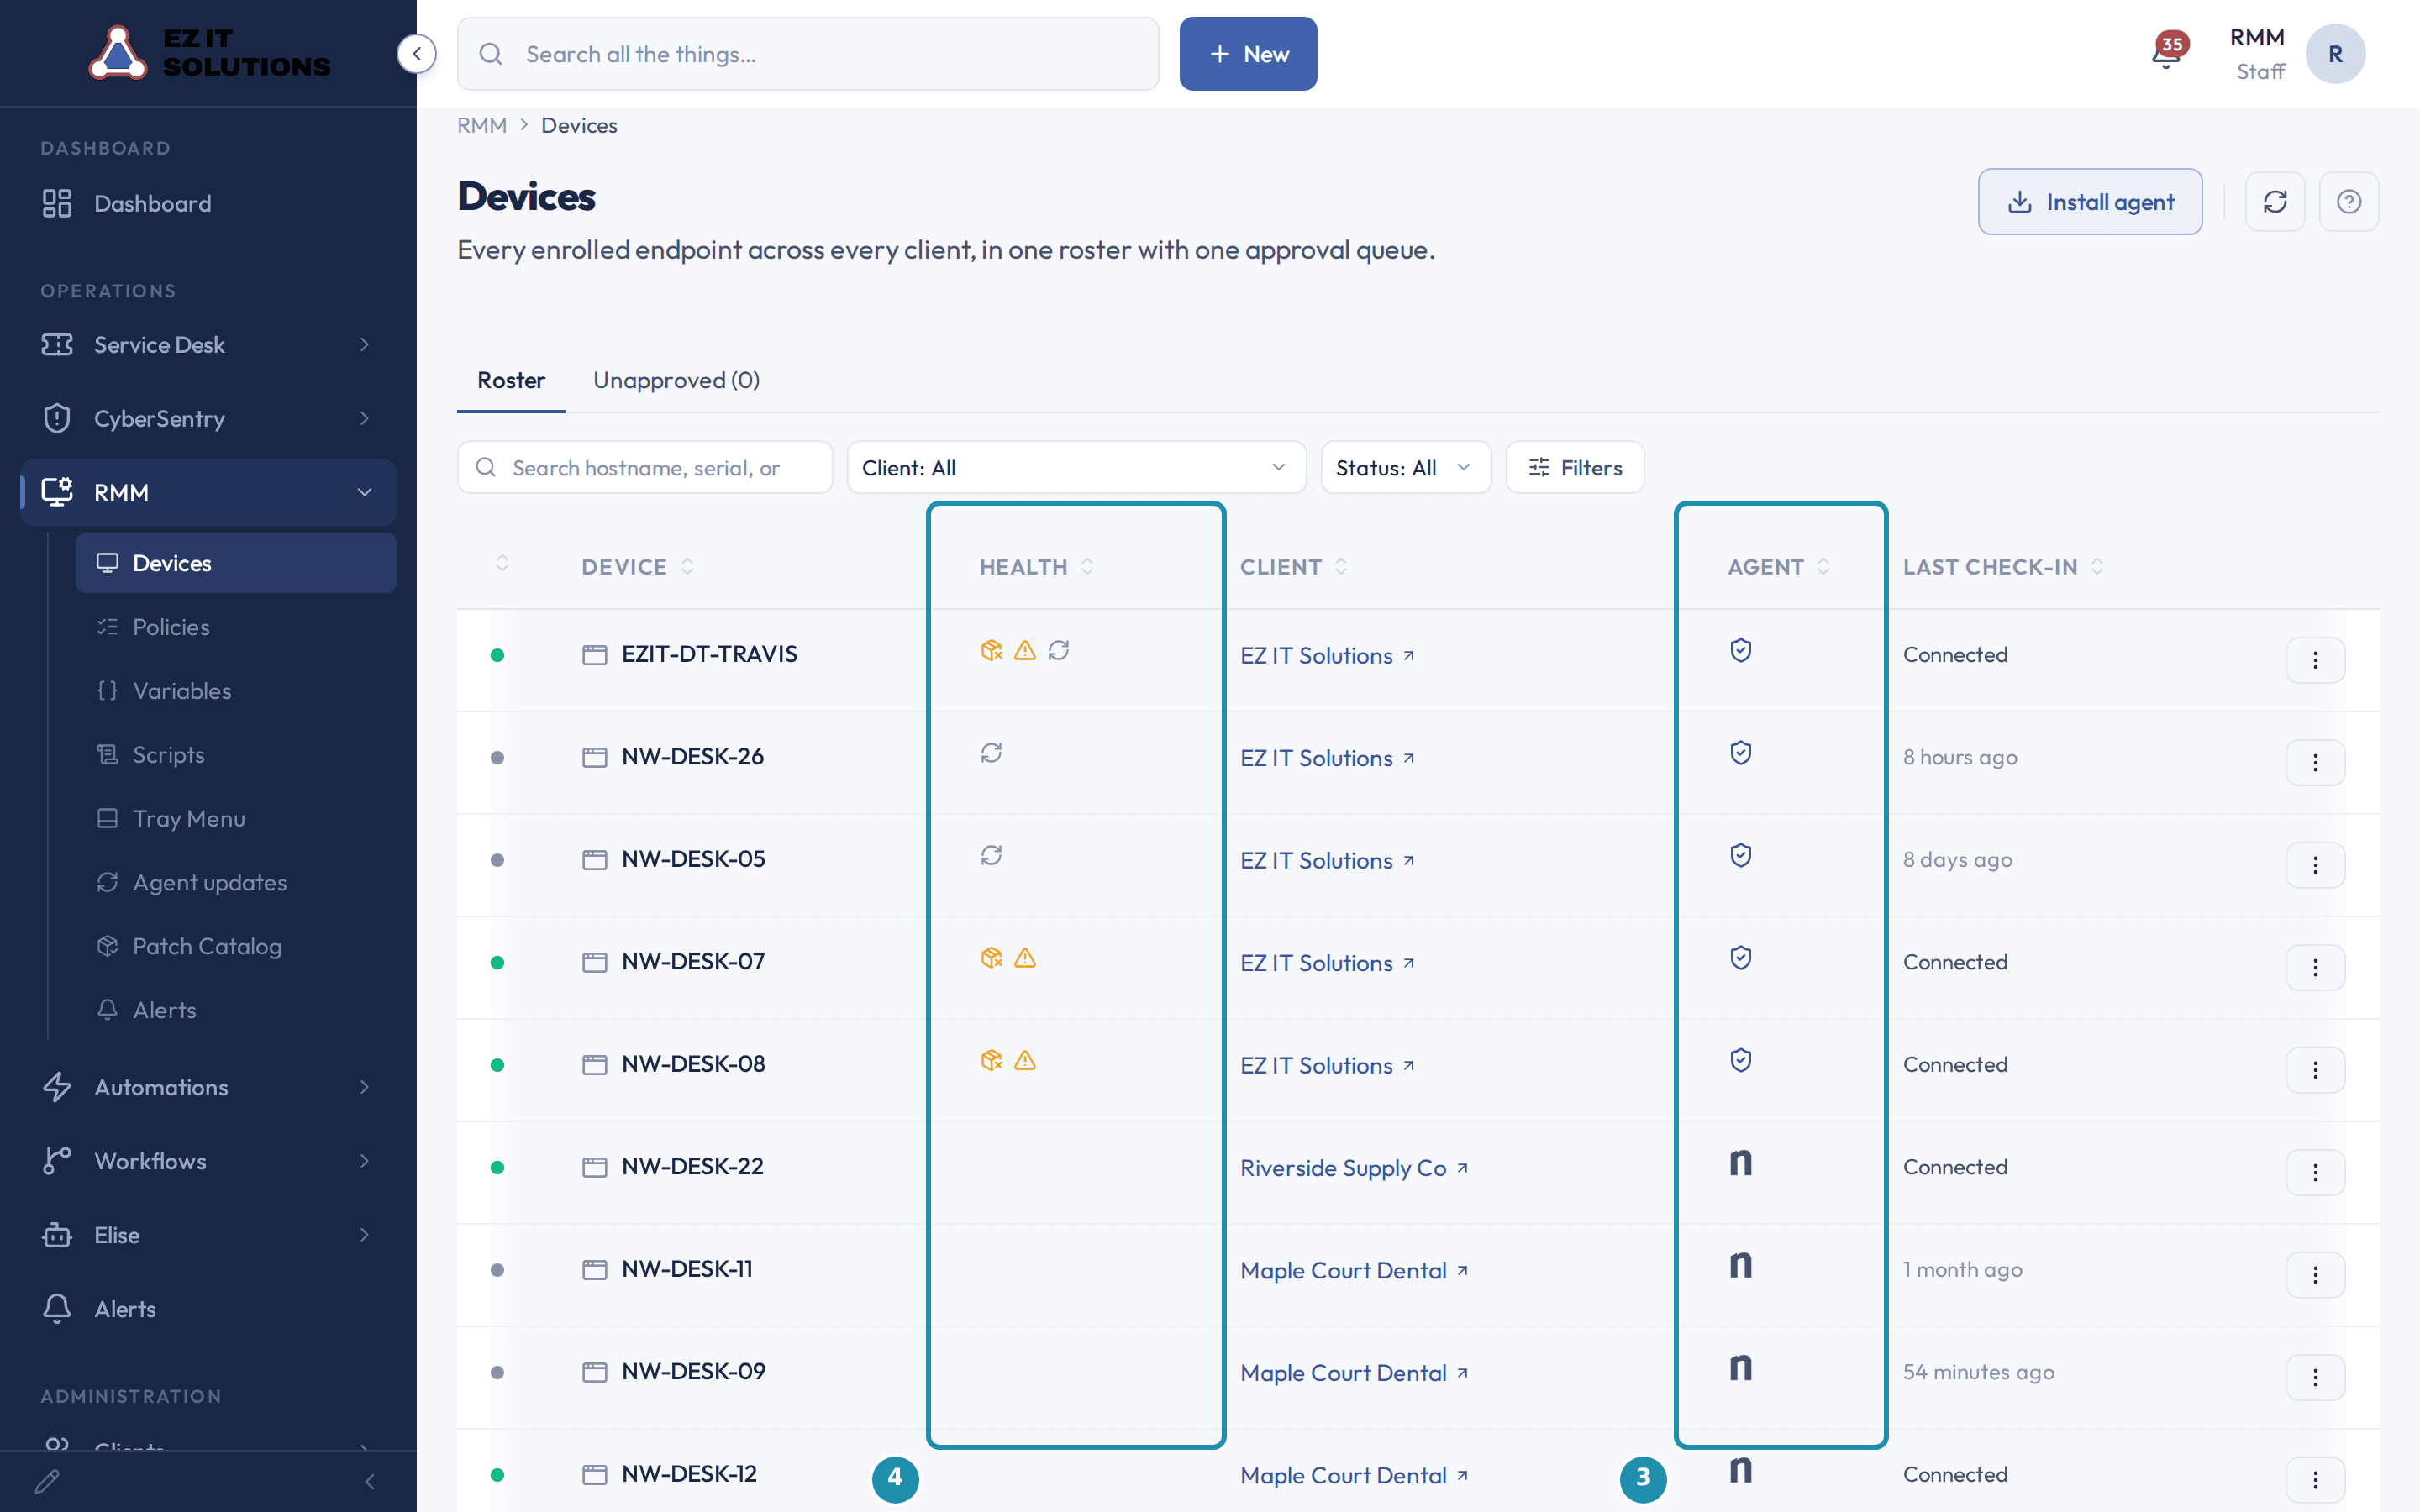The width and height of the screenshot is (2420, 1512).
Task: Click the warning triangle for NW-DESK-07
Action: tap(1025, 958)
